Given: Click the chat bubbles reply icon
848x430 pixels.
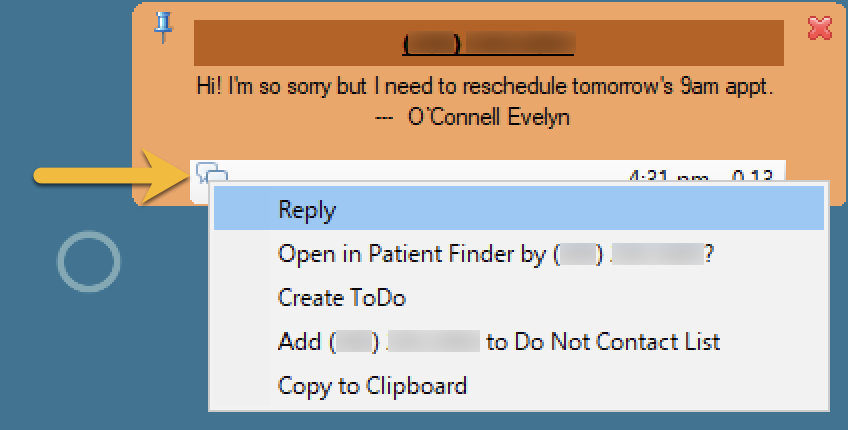Looking at the screenshot, I should (209, 172).
